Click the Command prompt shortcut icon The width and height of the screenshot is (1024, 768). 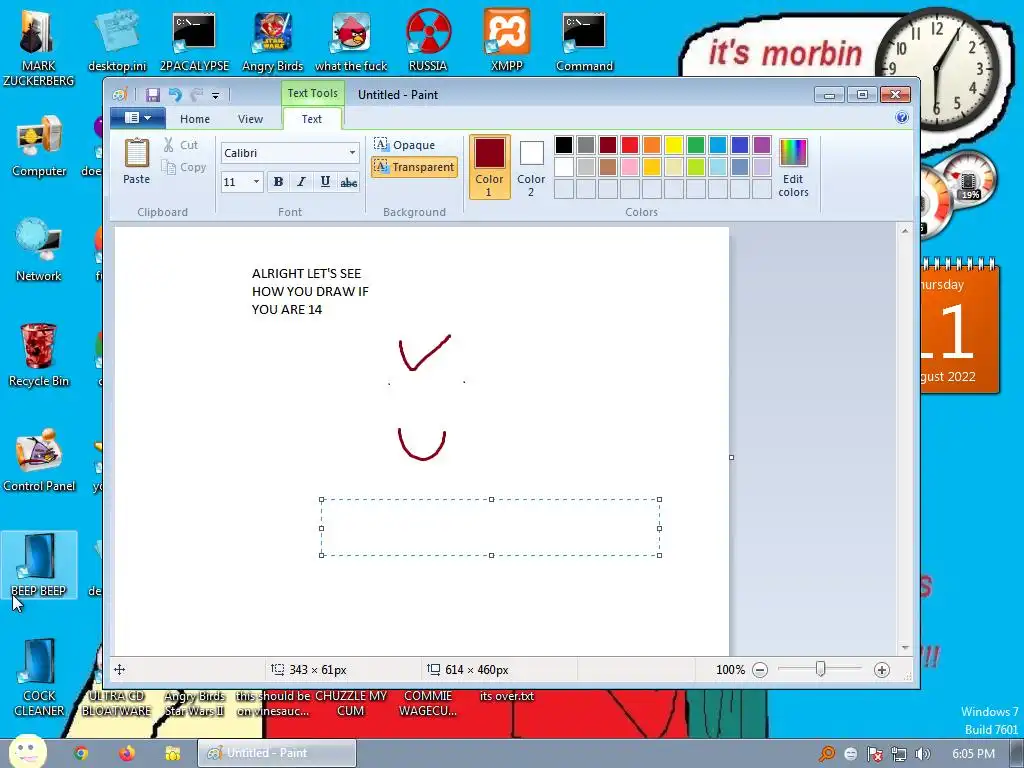[584, 40]
